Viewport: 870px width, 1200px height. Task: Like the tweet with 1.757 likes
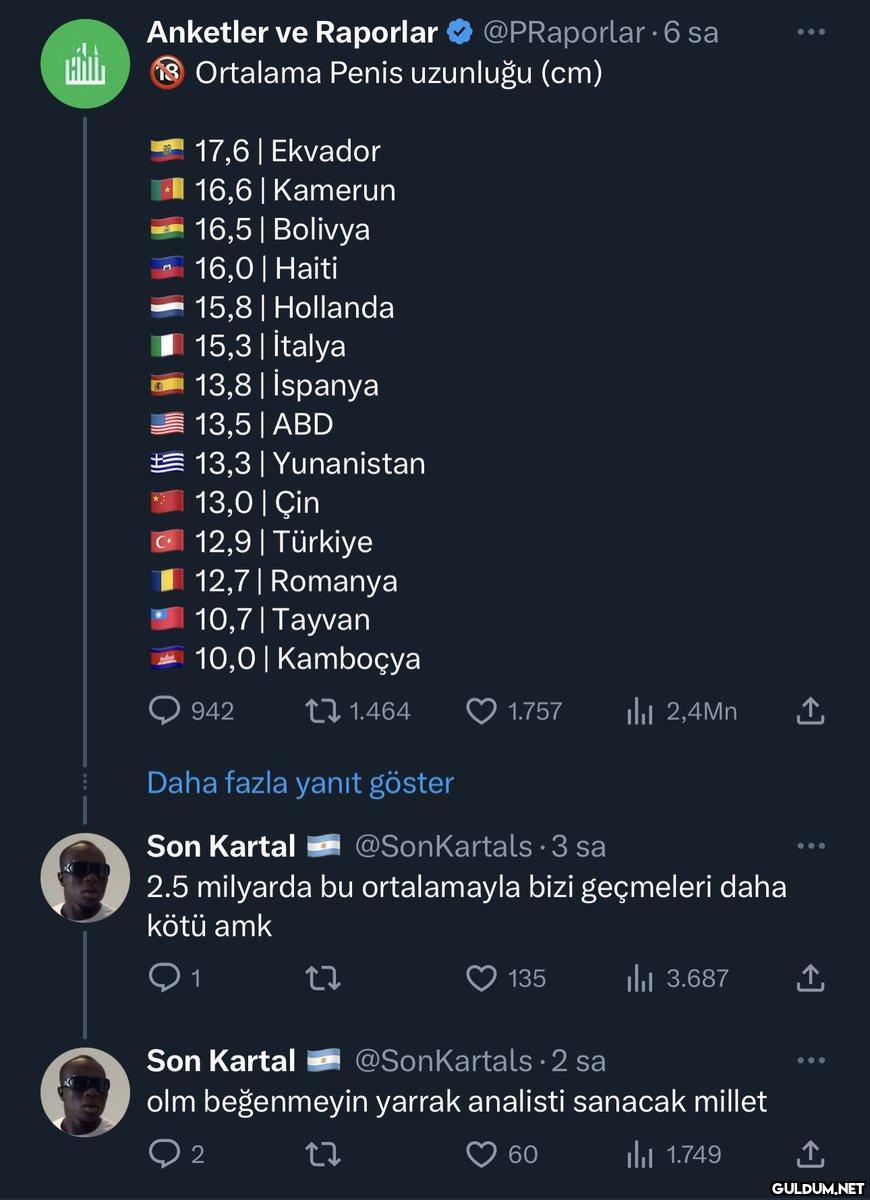pos(481,711)
